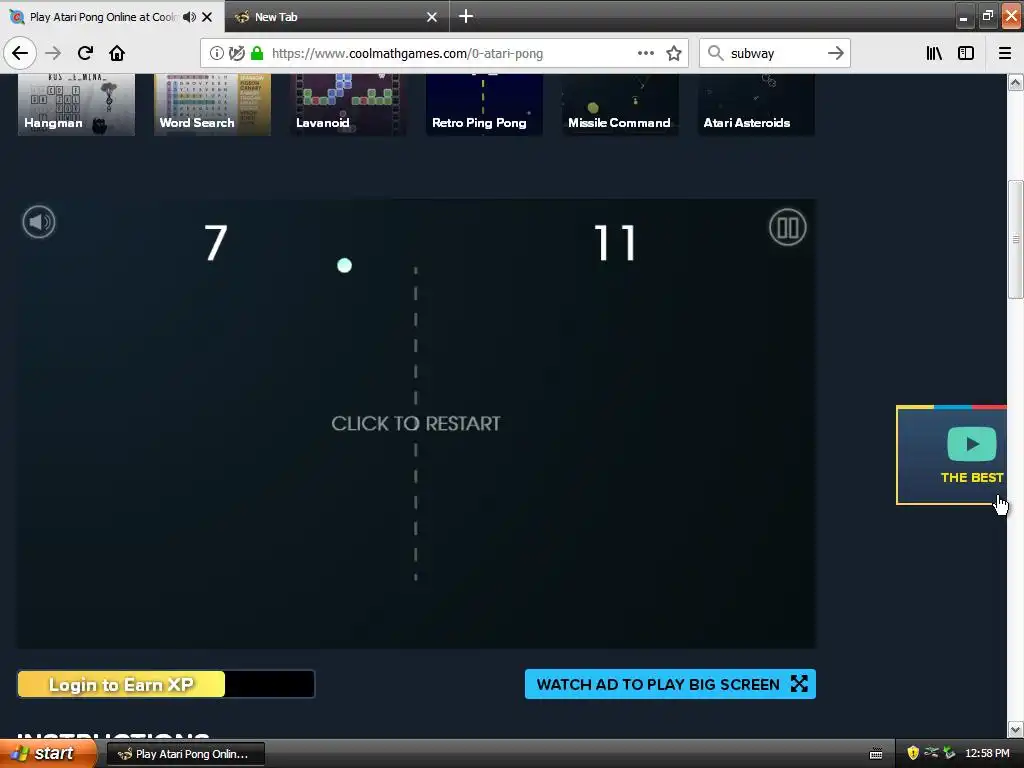The width and height of the screenshot is (1024, 768).
Task: Click the browser forward arrow
Action: pos(53,53)
